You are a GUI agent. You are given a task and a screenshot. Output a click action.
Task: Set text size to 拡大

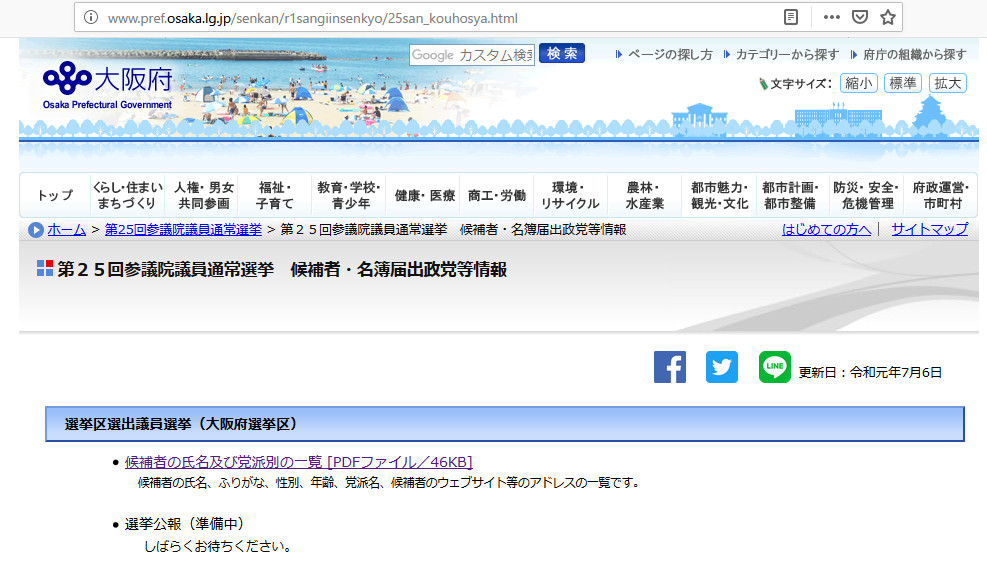(x=947, y=83)
